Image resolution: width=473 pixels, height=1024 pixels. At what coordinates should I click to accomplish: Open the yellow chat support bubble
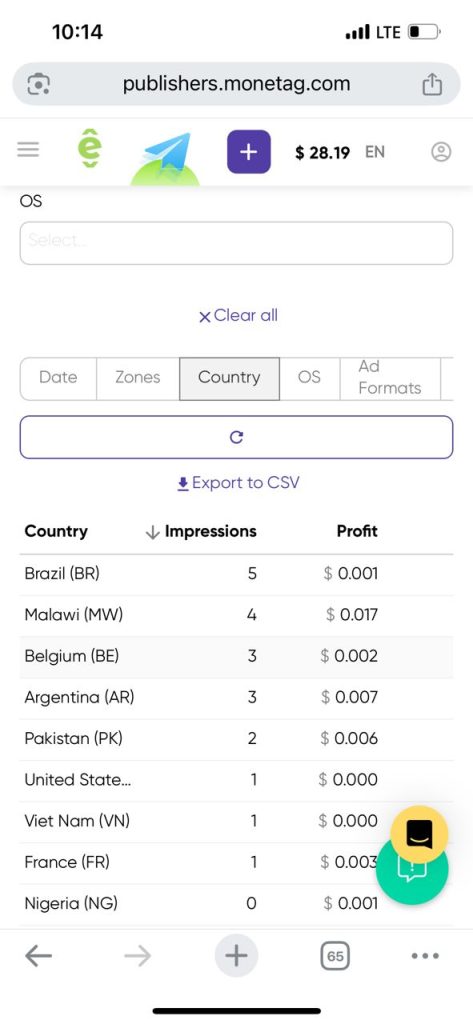click(419, 834)
